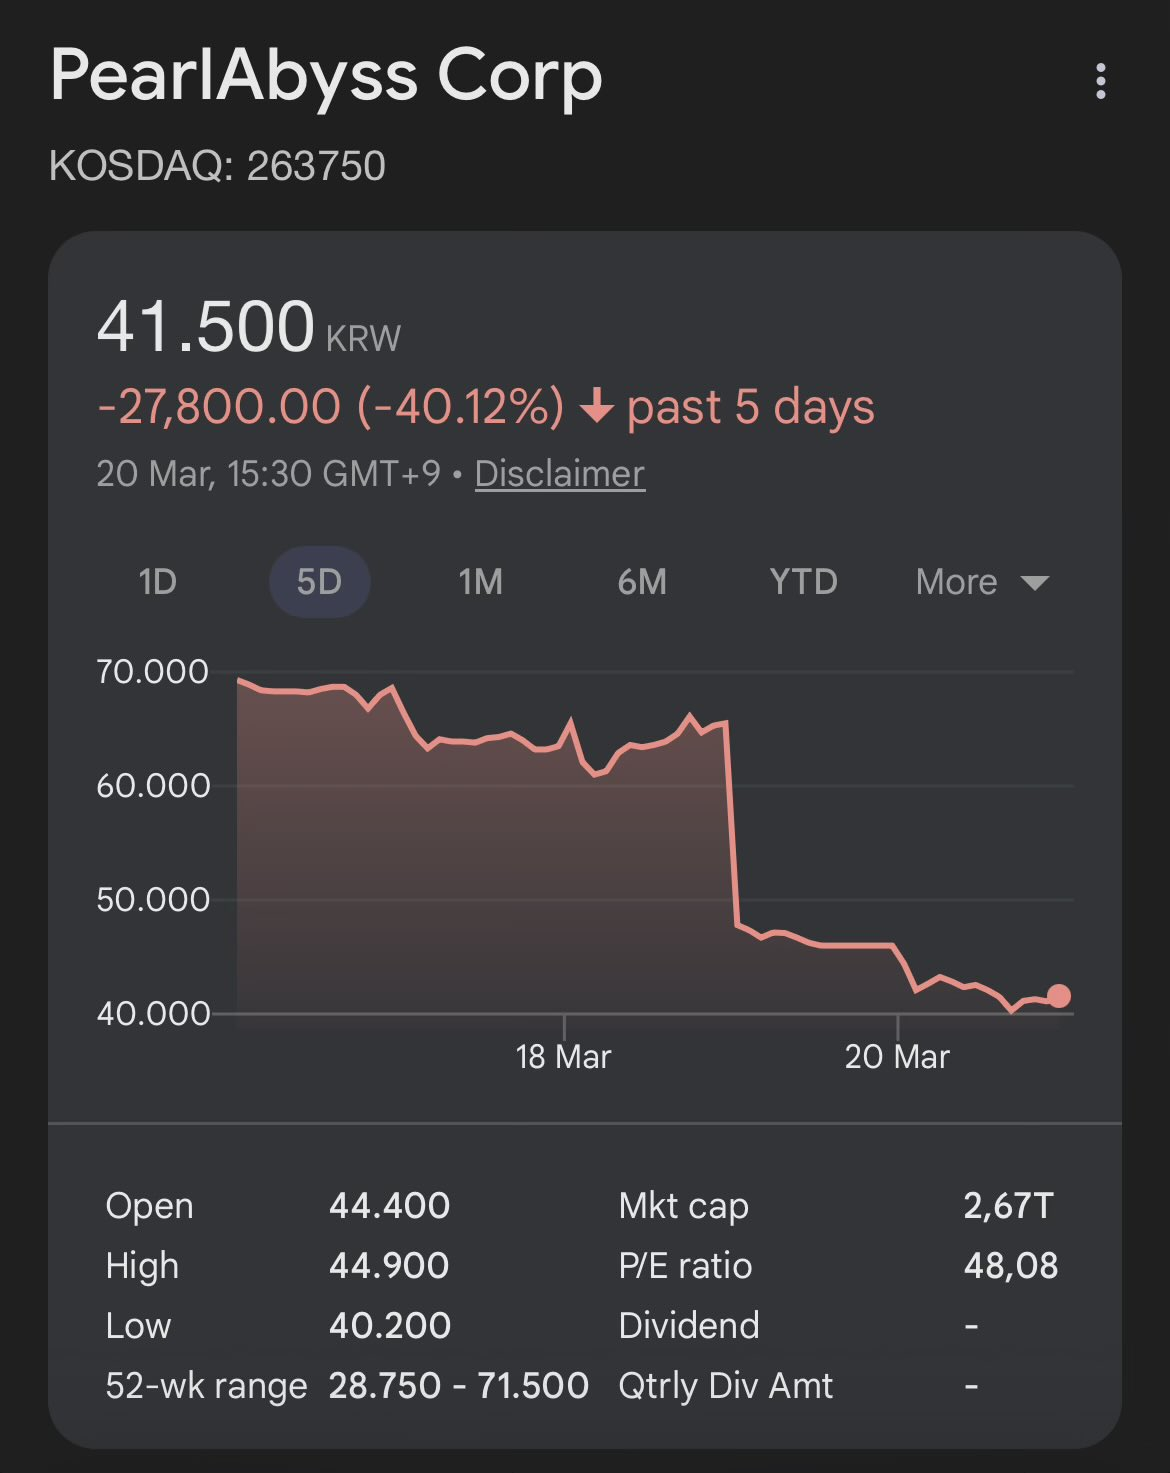This screenshot has height=1473, width=1170.
Task: Click the 18 Mar date marker
Action: pos(563,1056)
